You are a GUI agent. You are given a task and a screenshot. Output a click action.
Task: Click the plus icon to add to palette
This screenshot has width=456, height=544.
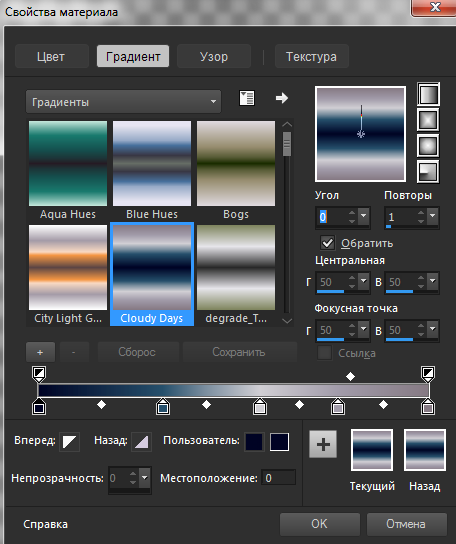pos(323,444)
